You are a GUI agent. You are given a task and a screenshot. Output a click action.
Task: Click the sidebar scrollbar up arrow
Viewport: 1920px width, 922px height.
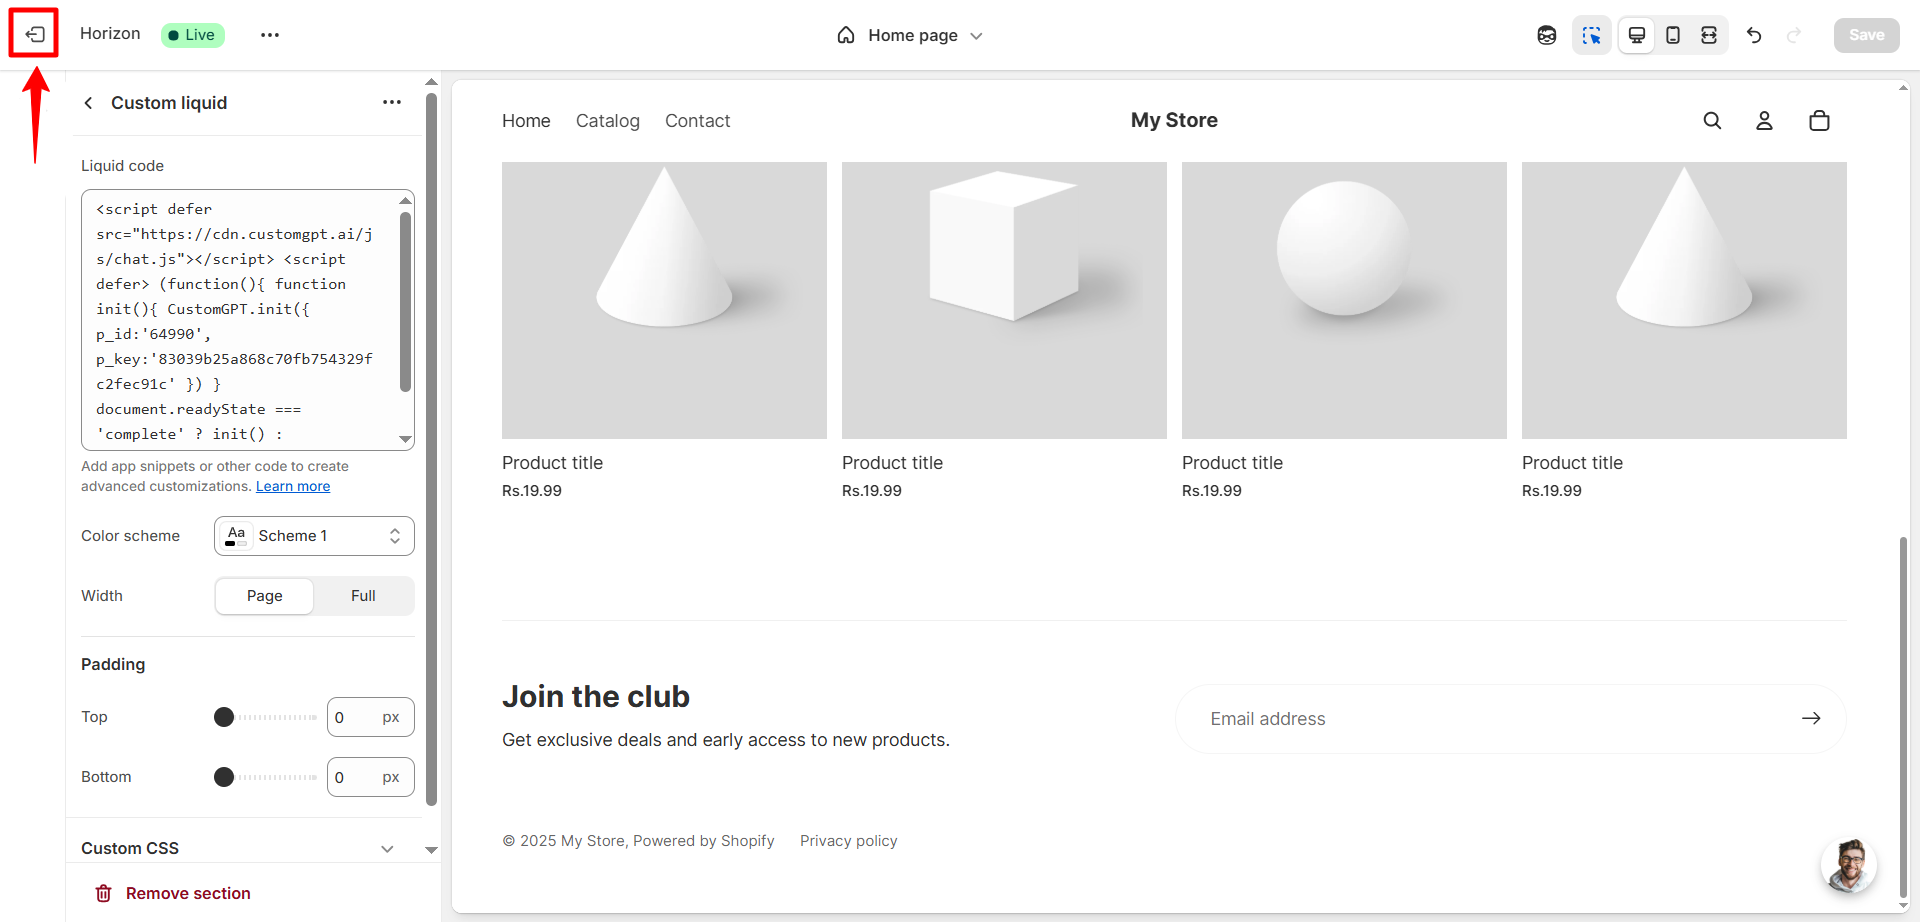[x=431, y=82]
